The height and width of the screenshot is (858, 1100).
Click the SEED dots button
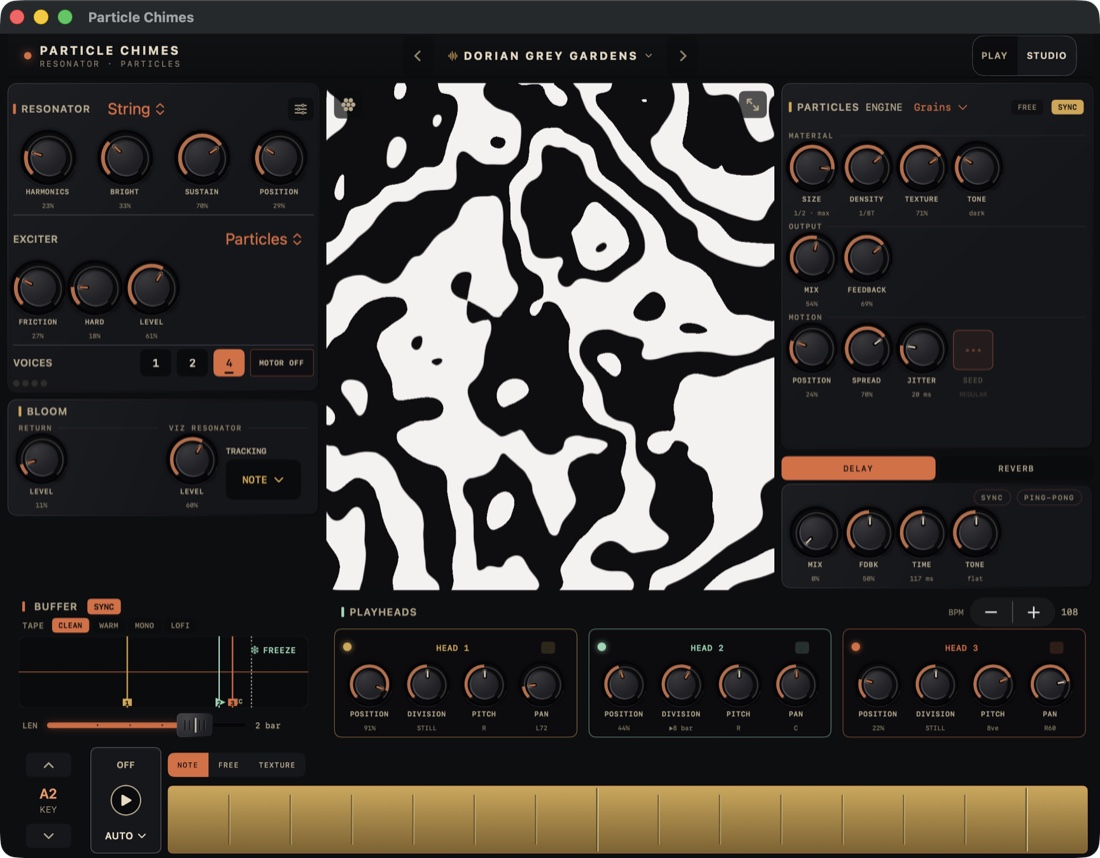coord(973,349)
